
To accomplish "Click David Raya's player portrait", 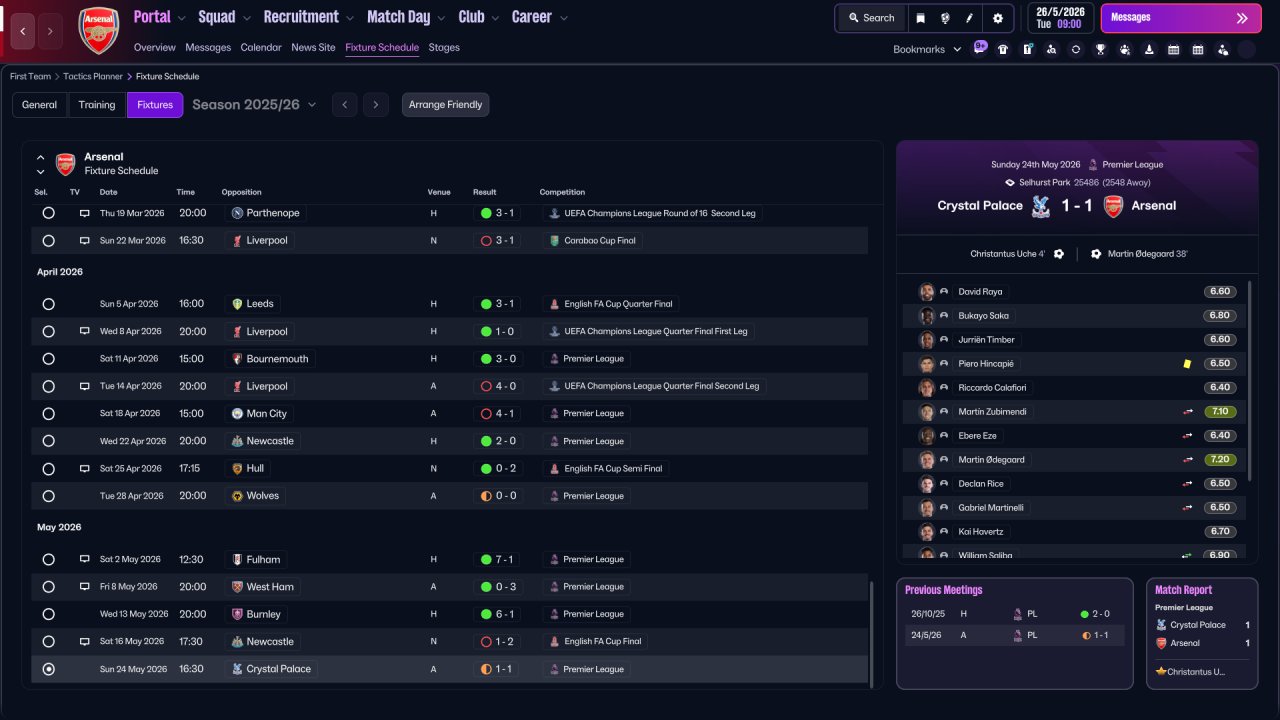I will tap(927, 292).
